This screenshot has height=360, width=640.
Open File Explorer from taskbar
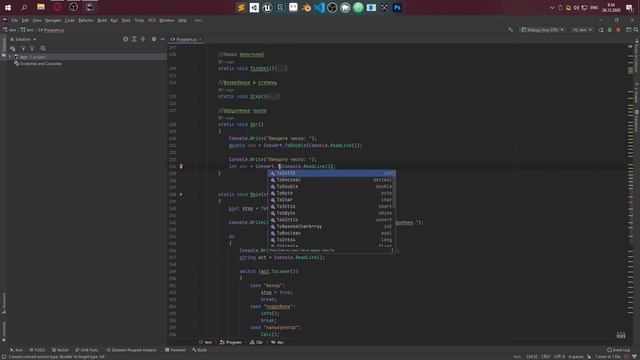(41, 7)
